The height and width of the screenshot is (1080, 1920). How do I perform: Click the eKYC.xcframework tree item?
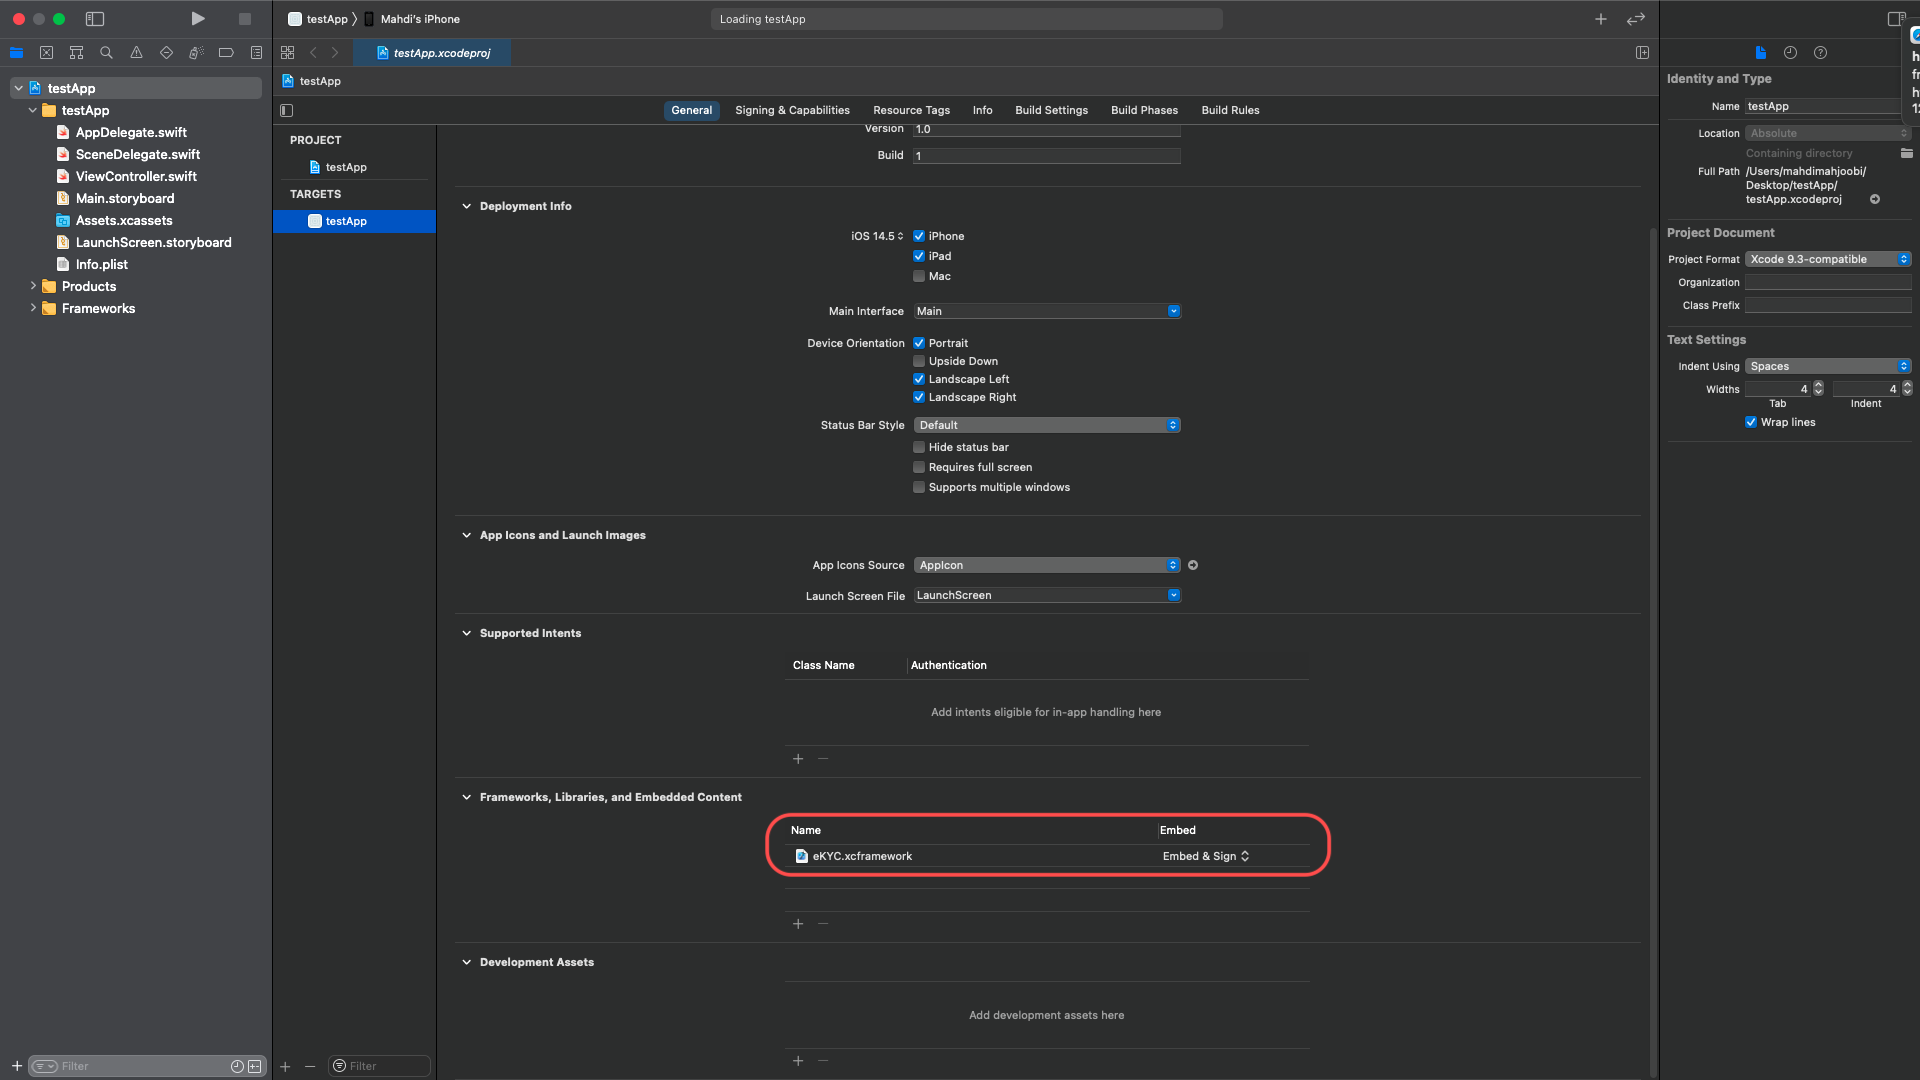(x=862, y=856)
